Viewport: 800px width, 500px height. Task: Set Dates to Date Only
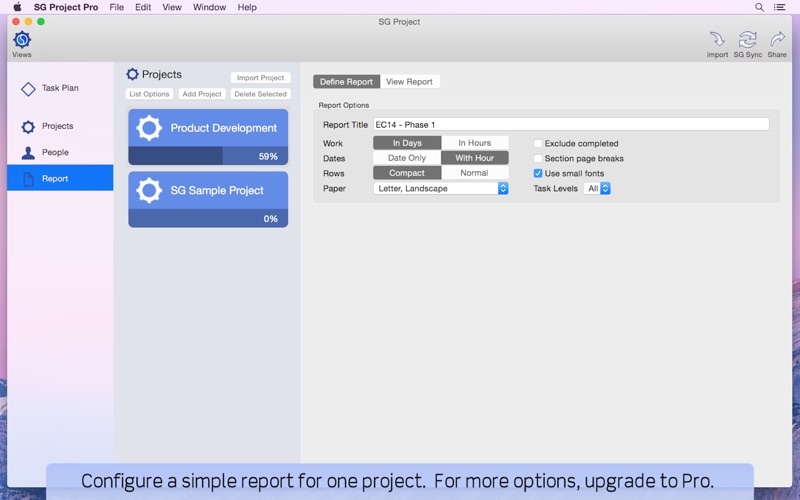407,158
